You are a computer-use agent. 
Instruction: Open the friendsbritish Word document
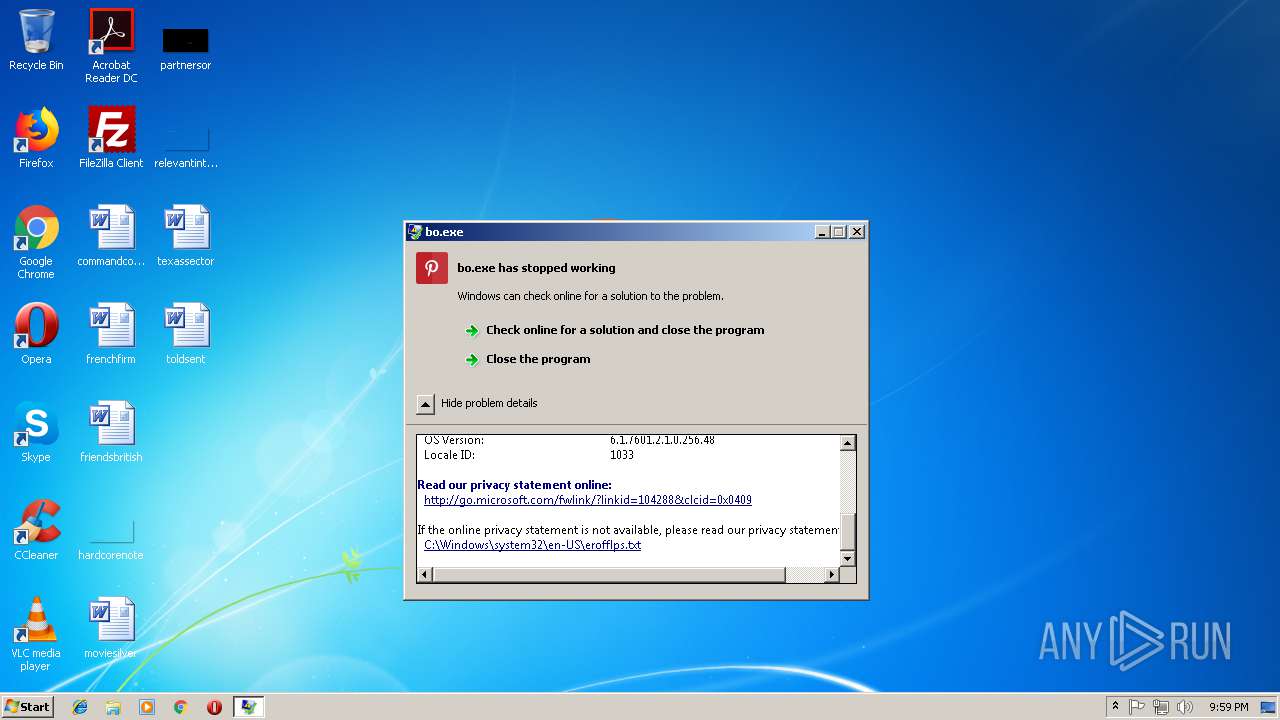[111, 432]
